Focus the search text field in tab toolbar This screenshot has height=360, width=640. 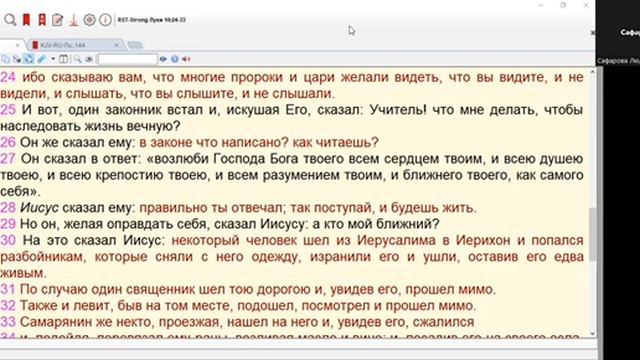pyautogui.click(x=128, y=59)
